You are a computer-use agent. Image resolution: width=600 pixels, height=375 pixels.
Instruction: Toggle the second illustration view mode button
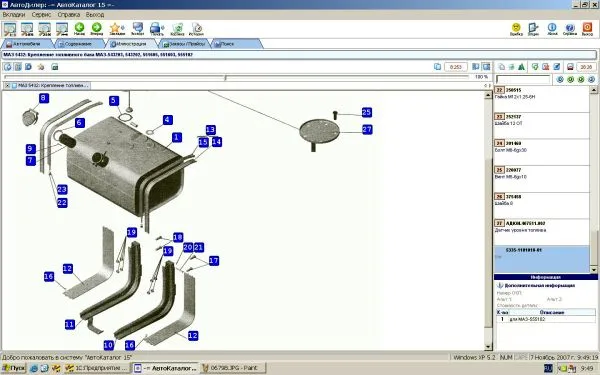point(18,67)
